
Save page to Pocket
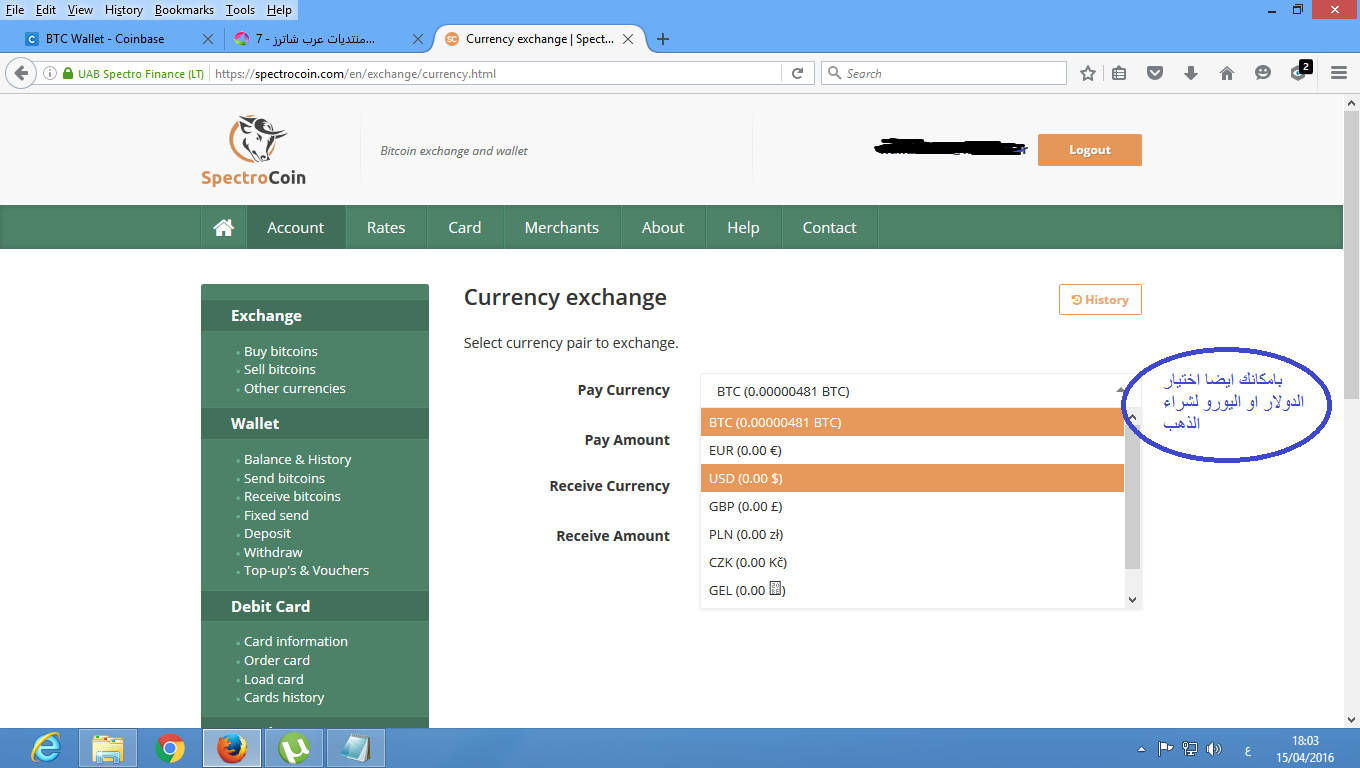coord(1155,73)
